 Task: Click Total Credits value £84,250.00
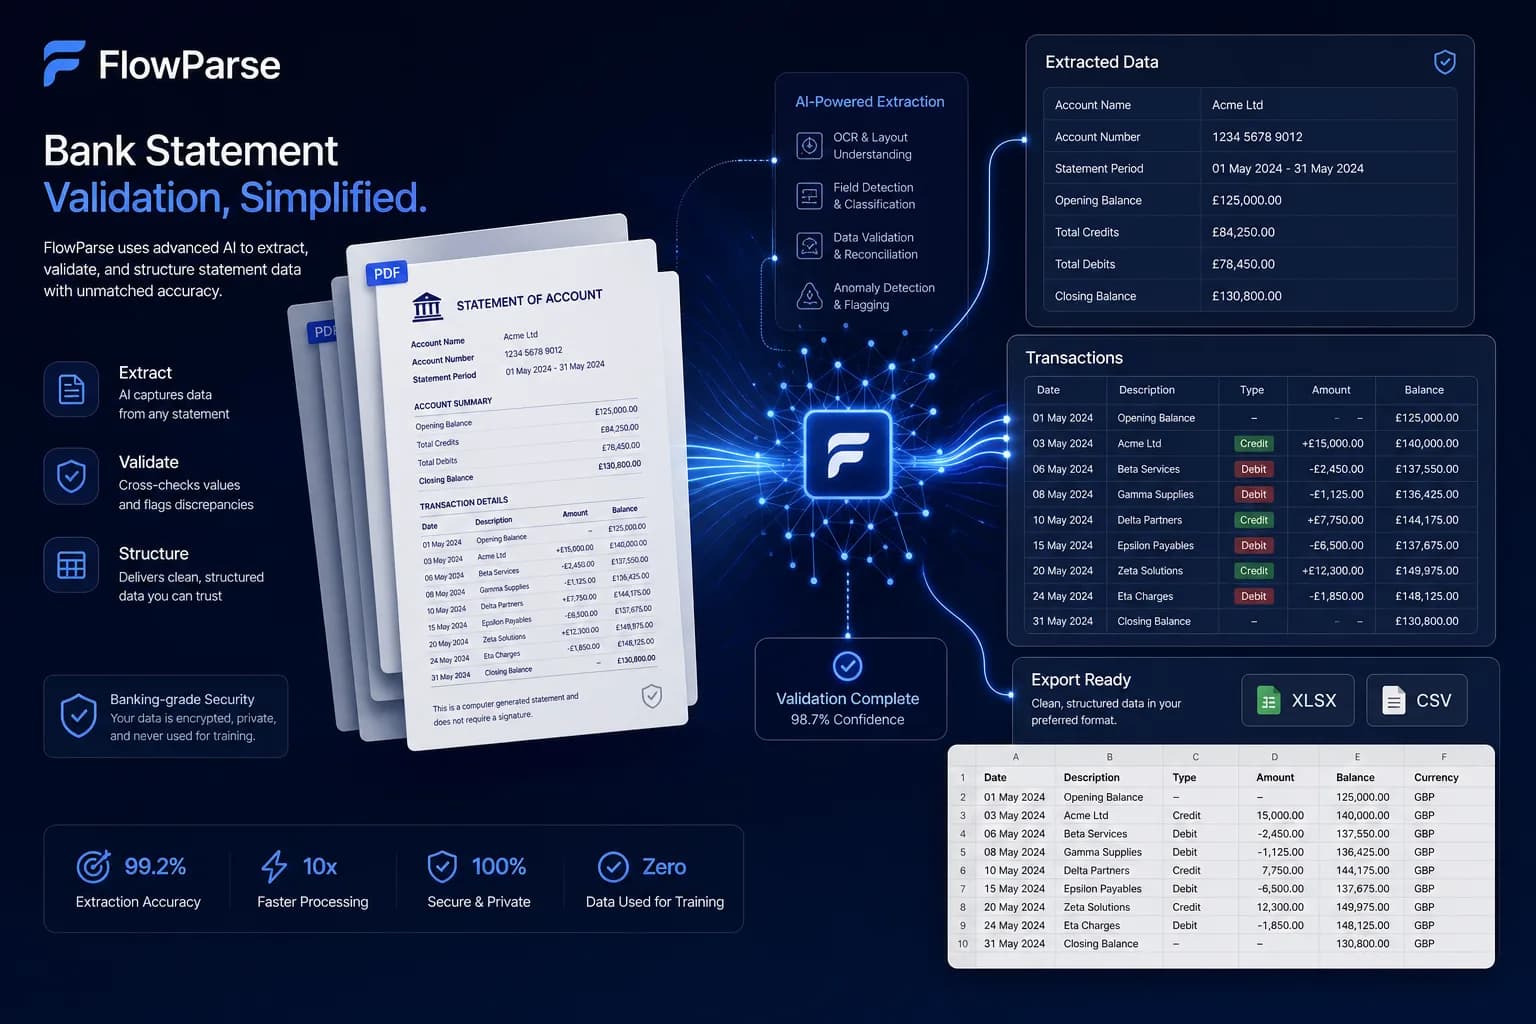point(1243,232)
